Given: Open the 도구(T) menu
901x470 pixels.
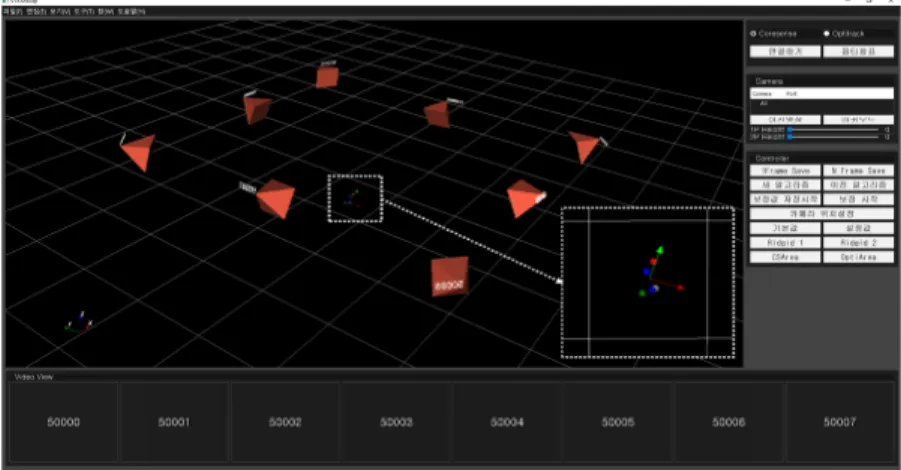Looking at the screenshot, I should (84, 11).
